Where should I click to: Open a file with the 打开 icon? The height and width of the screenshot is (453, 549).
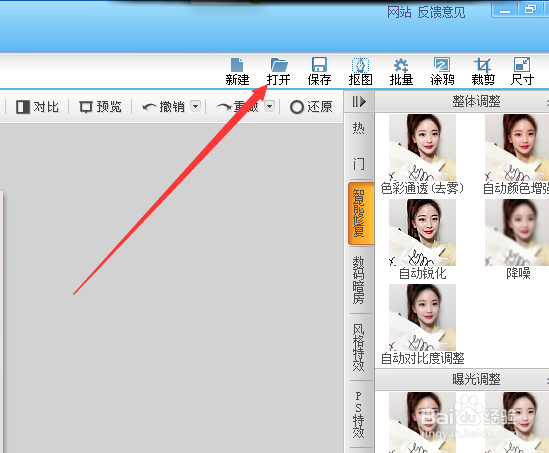pos(279,72)
